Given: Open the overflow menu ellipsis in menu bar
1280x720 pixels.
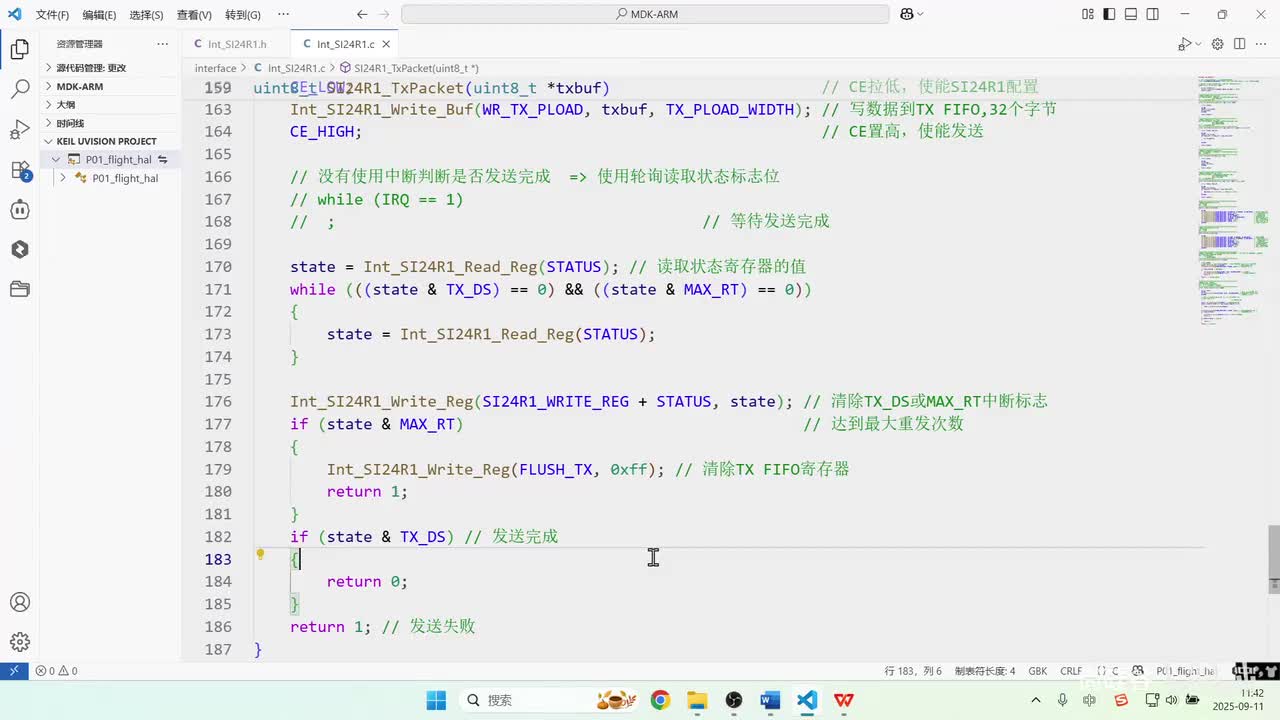Looking at the screenshot, I should pos(283,15).
